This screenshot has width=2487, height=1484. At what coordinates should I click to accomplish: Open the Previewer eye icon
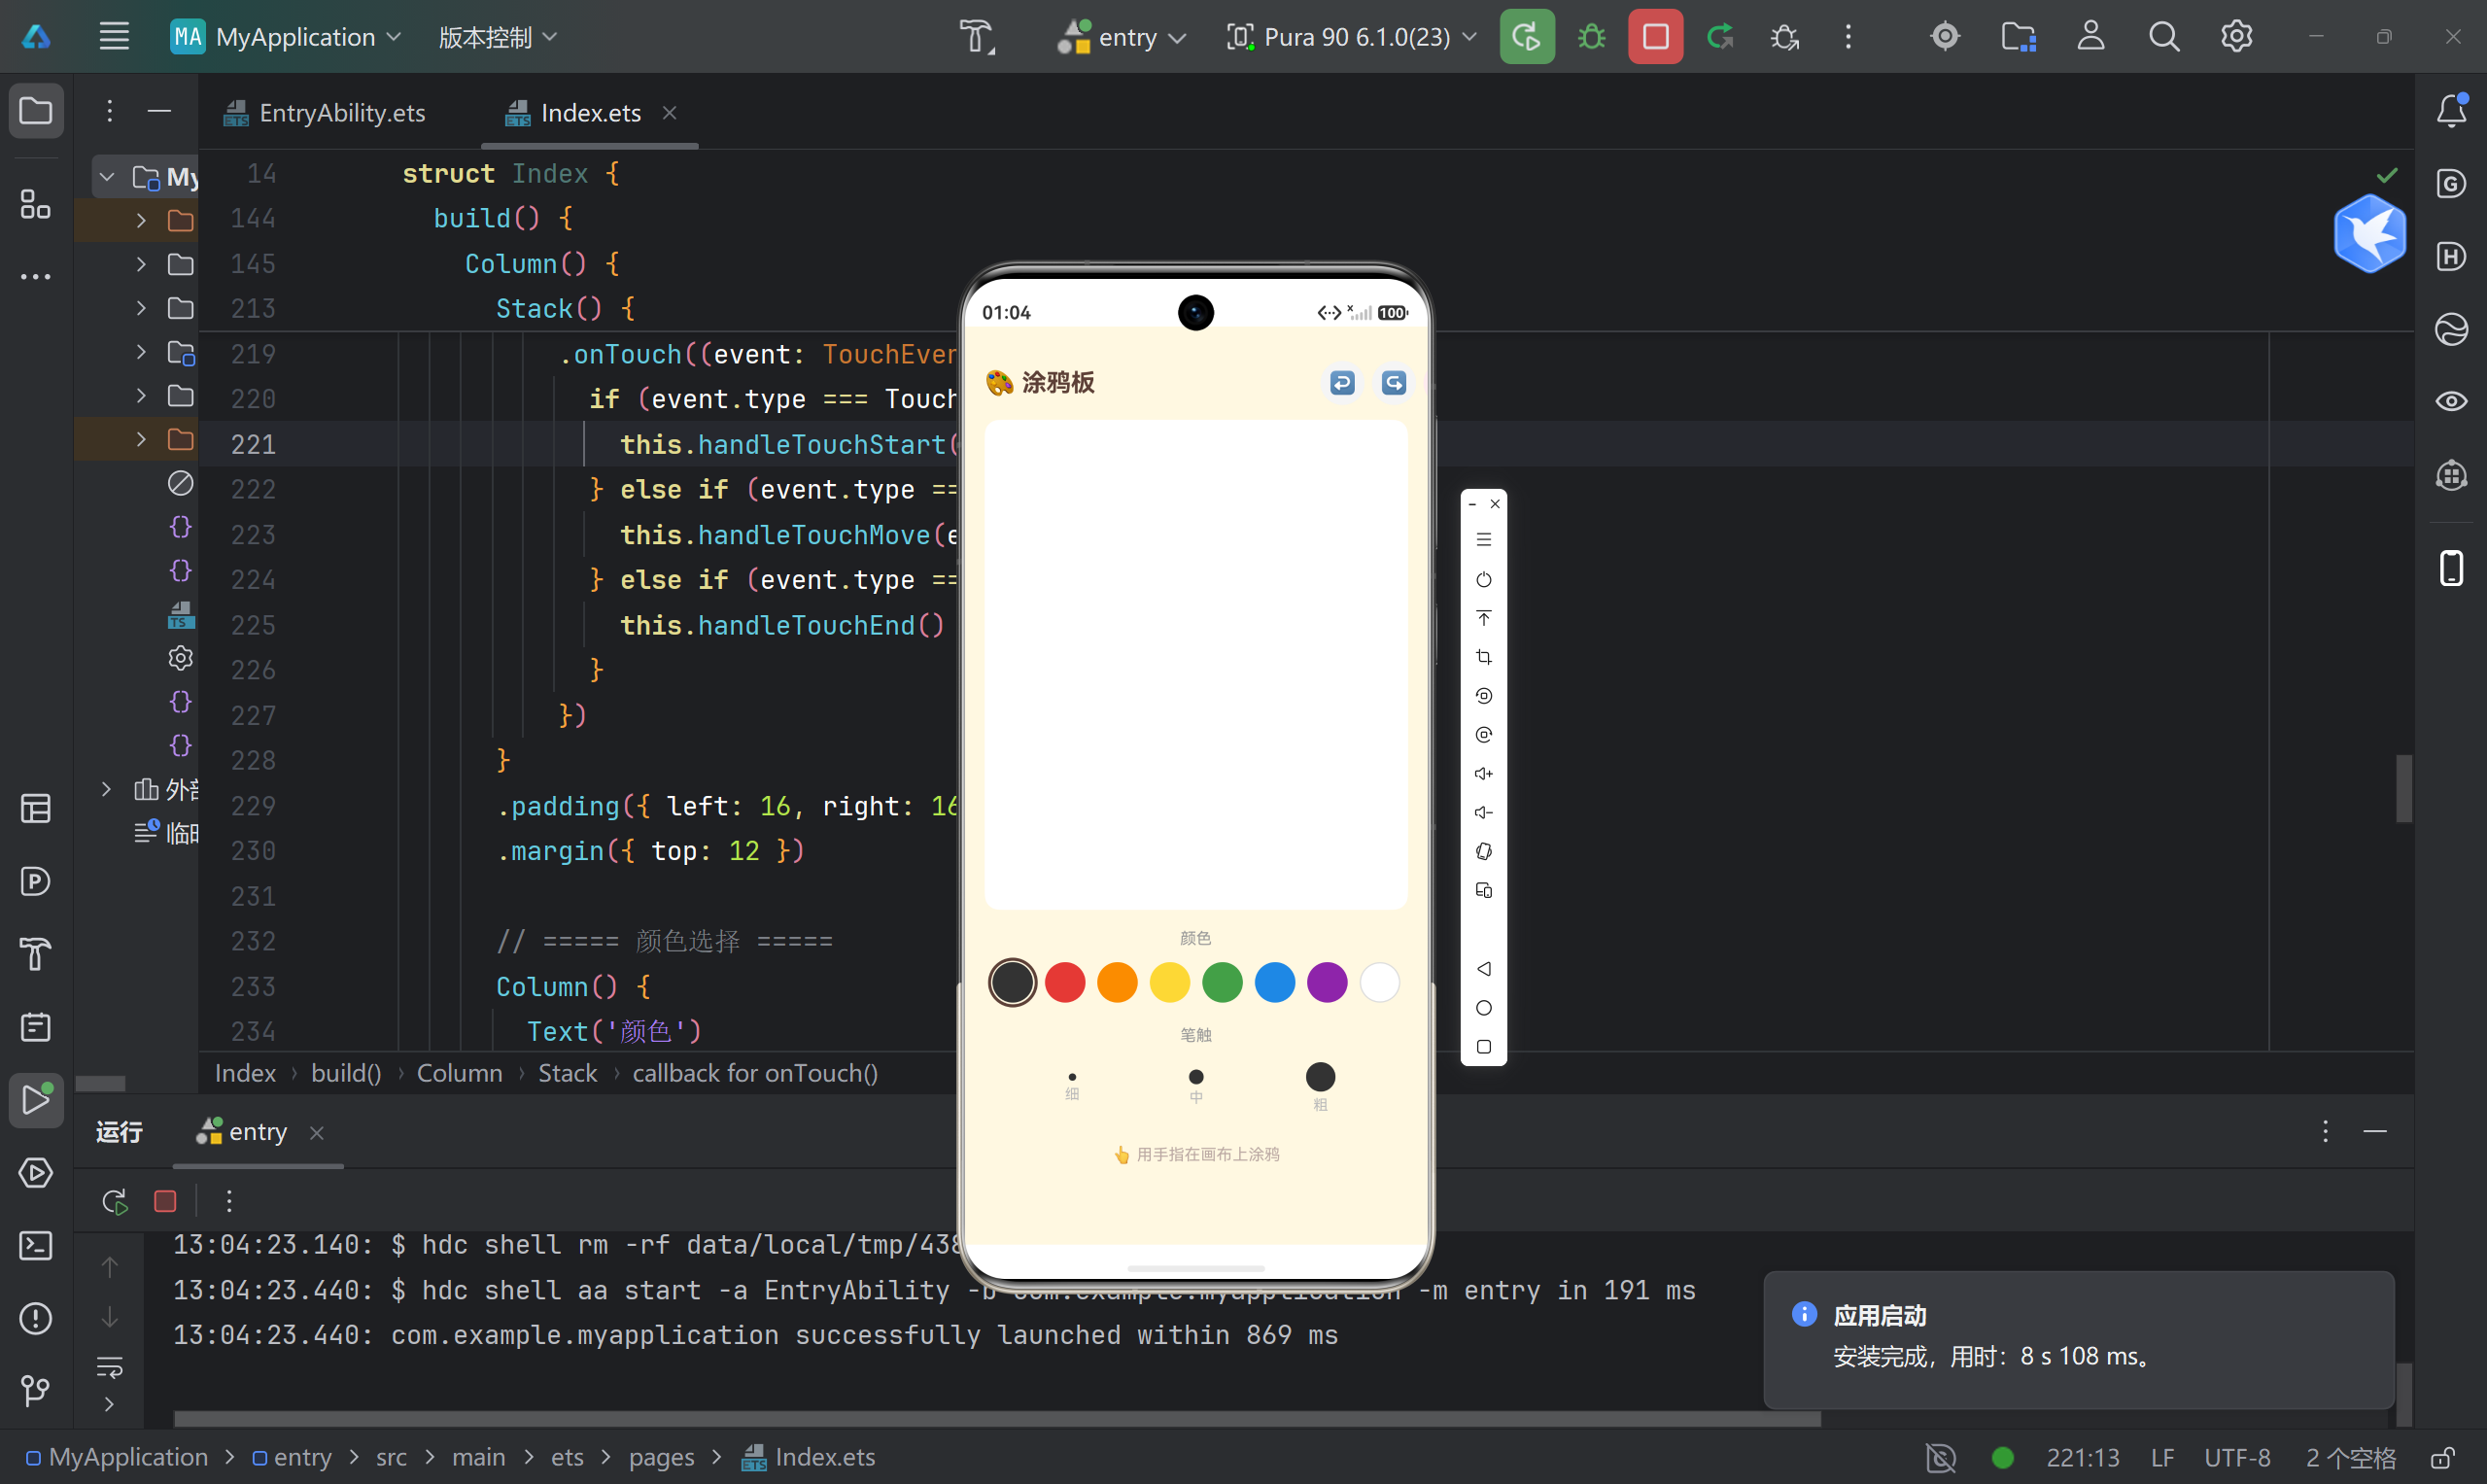[x=2451, y=401]
